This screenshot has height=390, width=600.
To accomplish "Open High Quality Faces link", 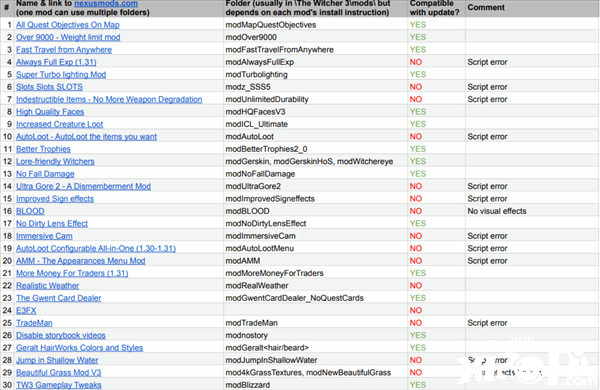I will [50, 112].
